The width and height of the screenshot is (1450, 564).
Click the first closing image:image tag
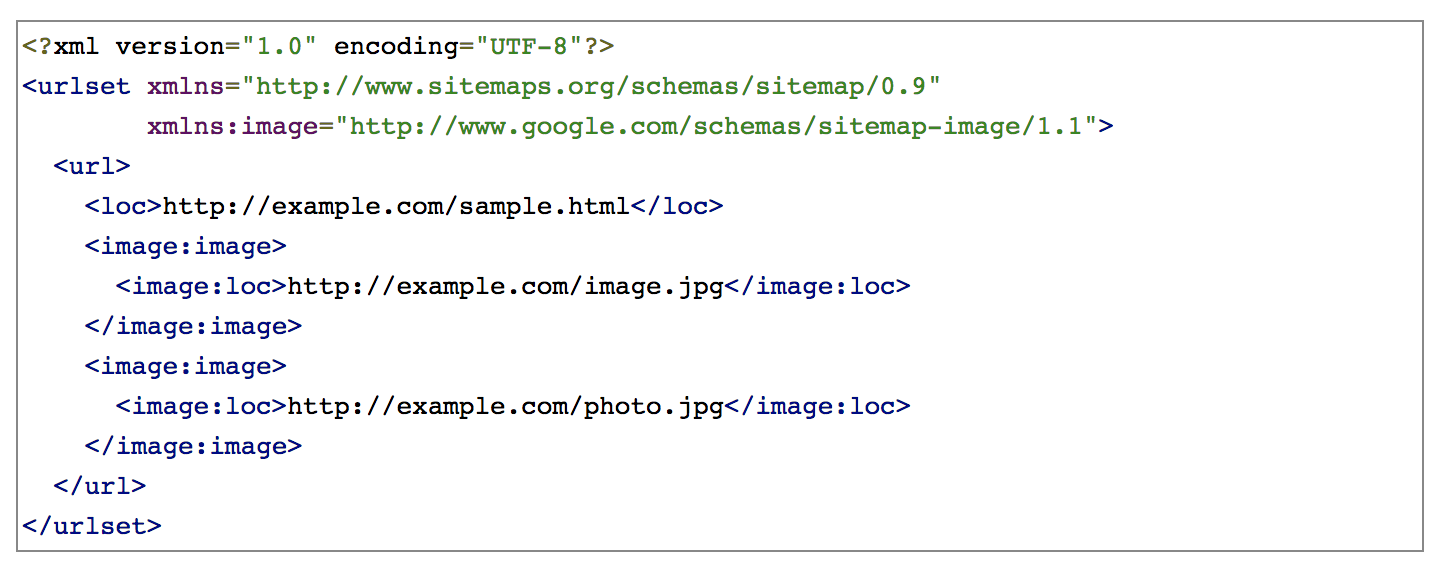click(193, 327)
